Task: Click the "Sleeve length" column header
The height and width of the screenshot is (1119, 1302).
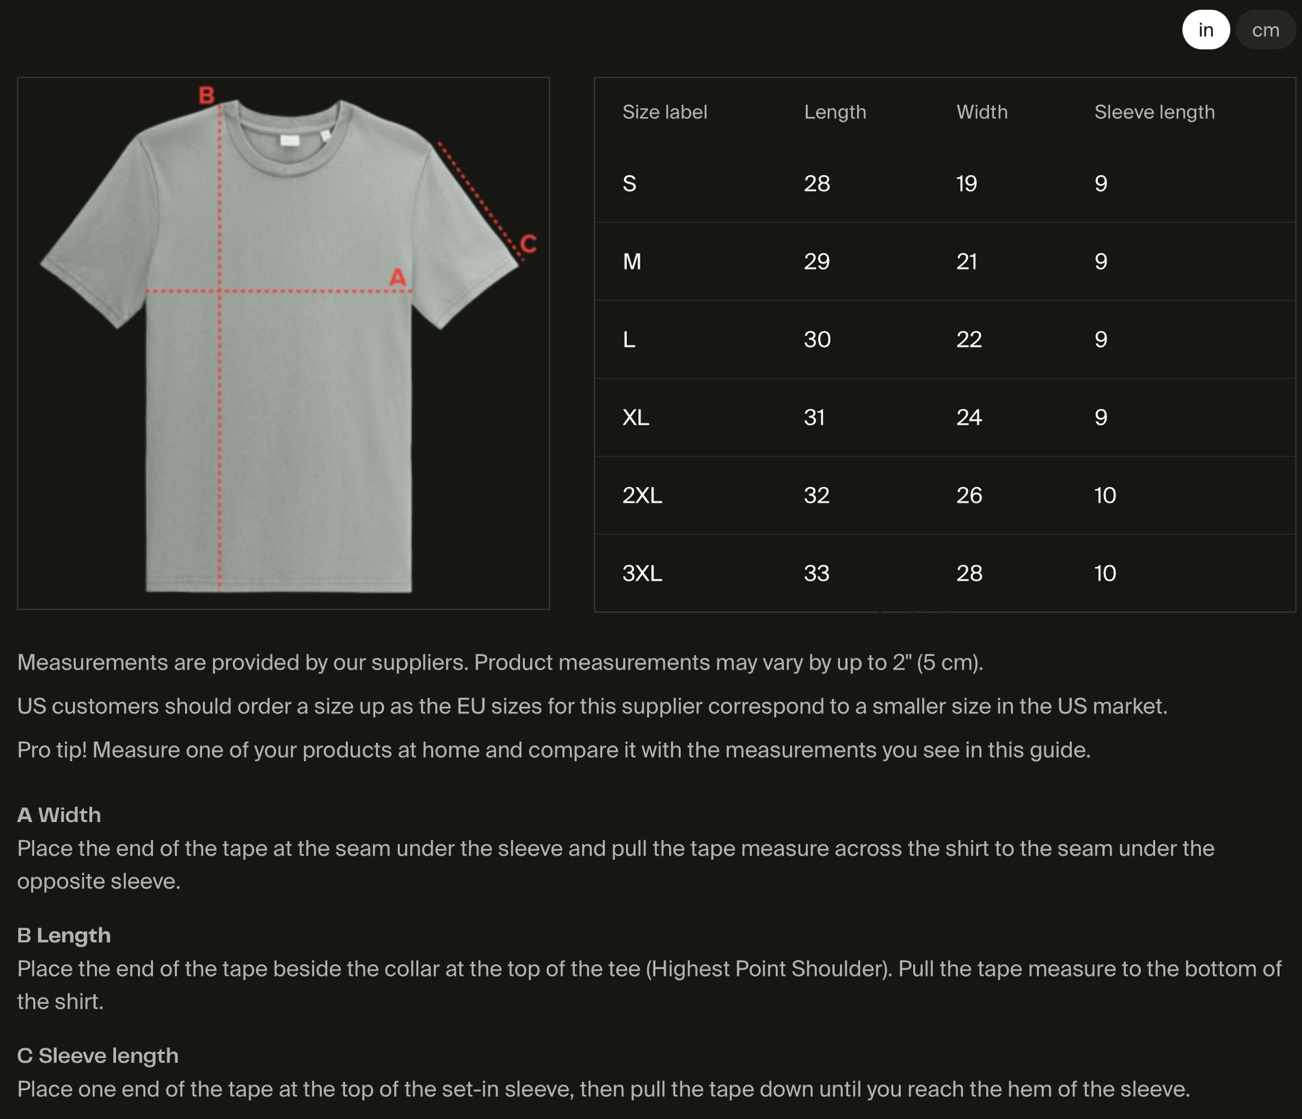Action: [1154, 112]
